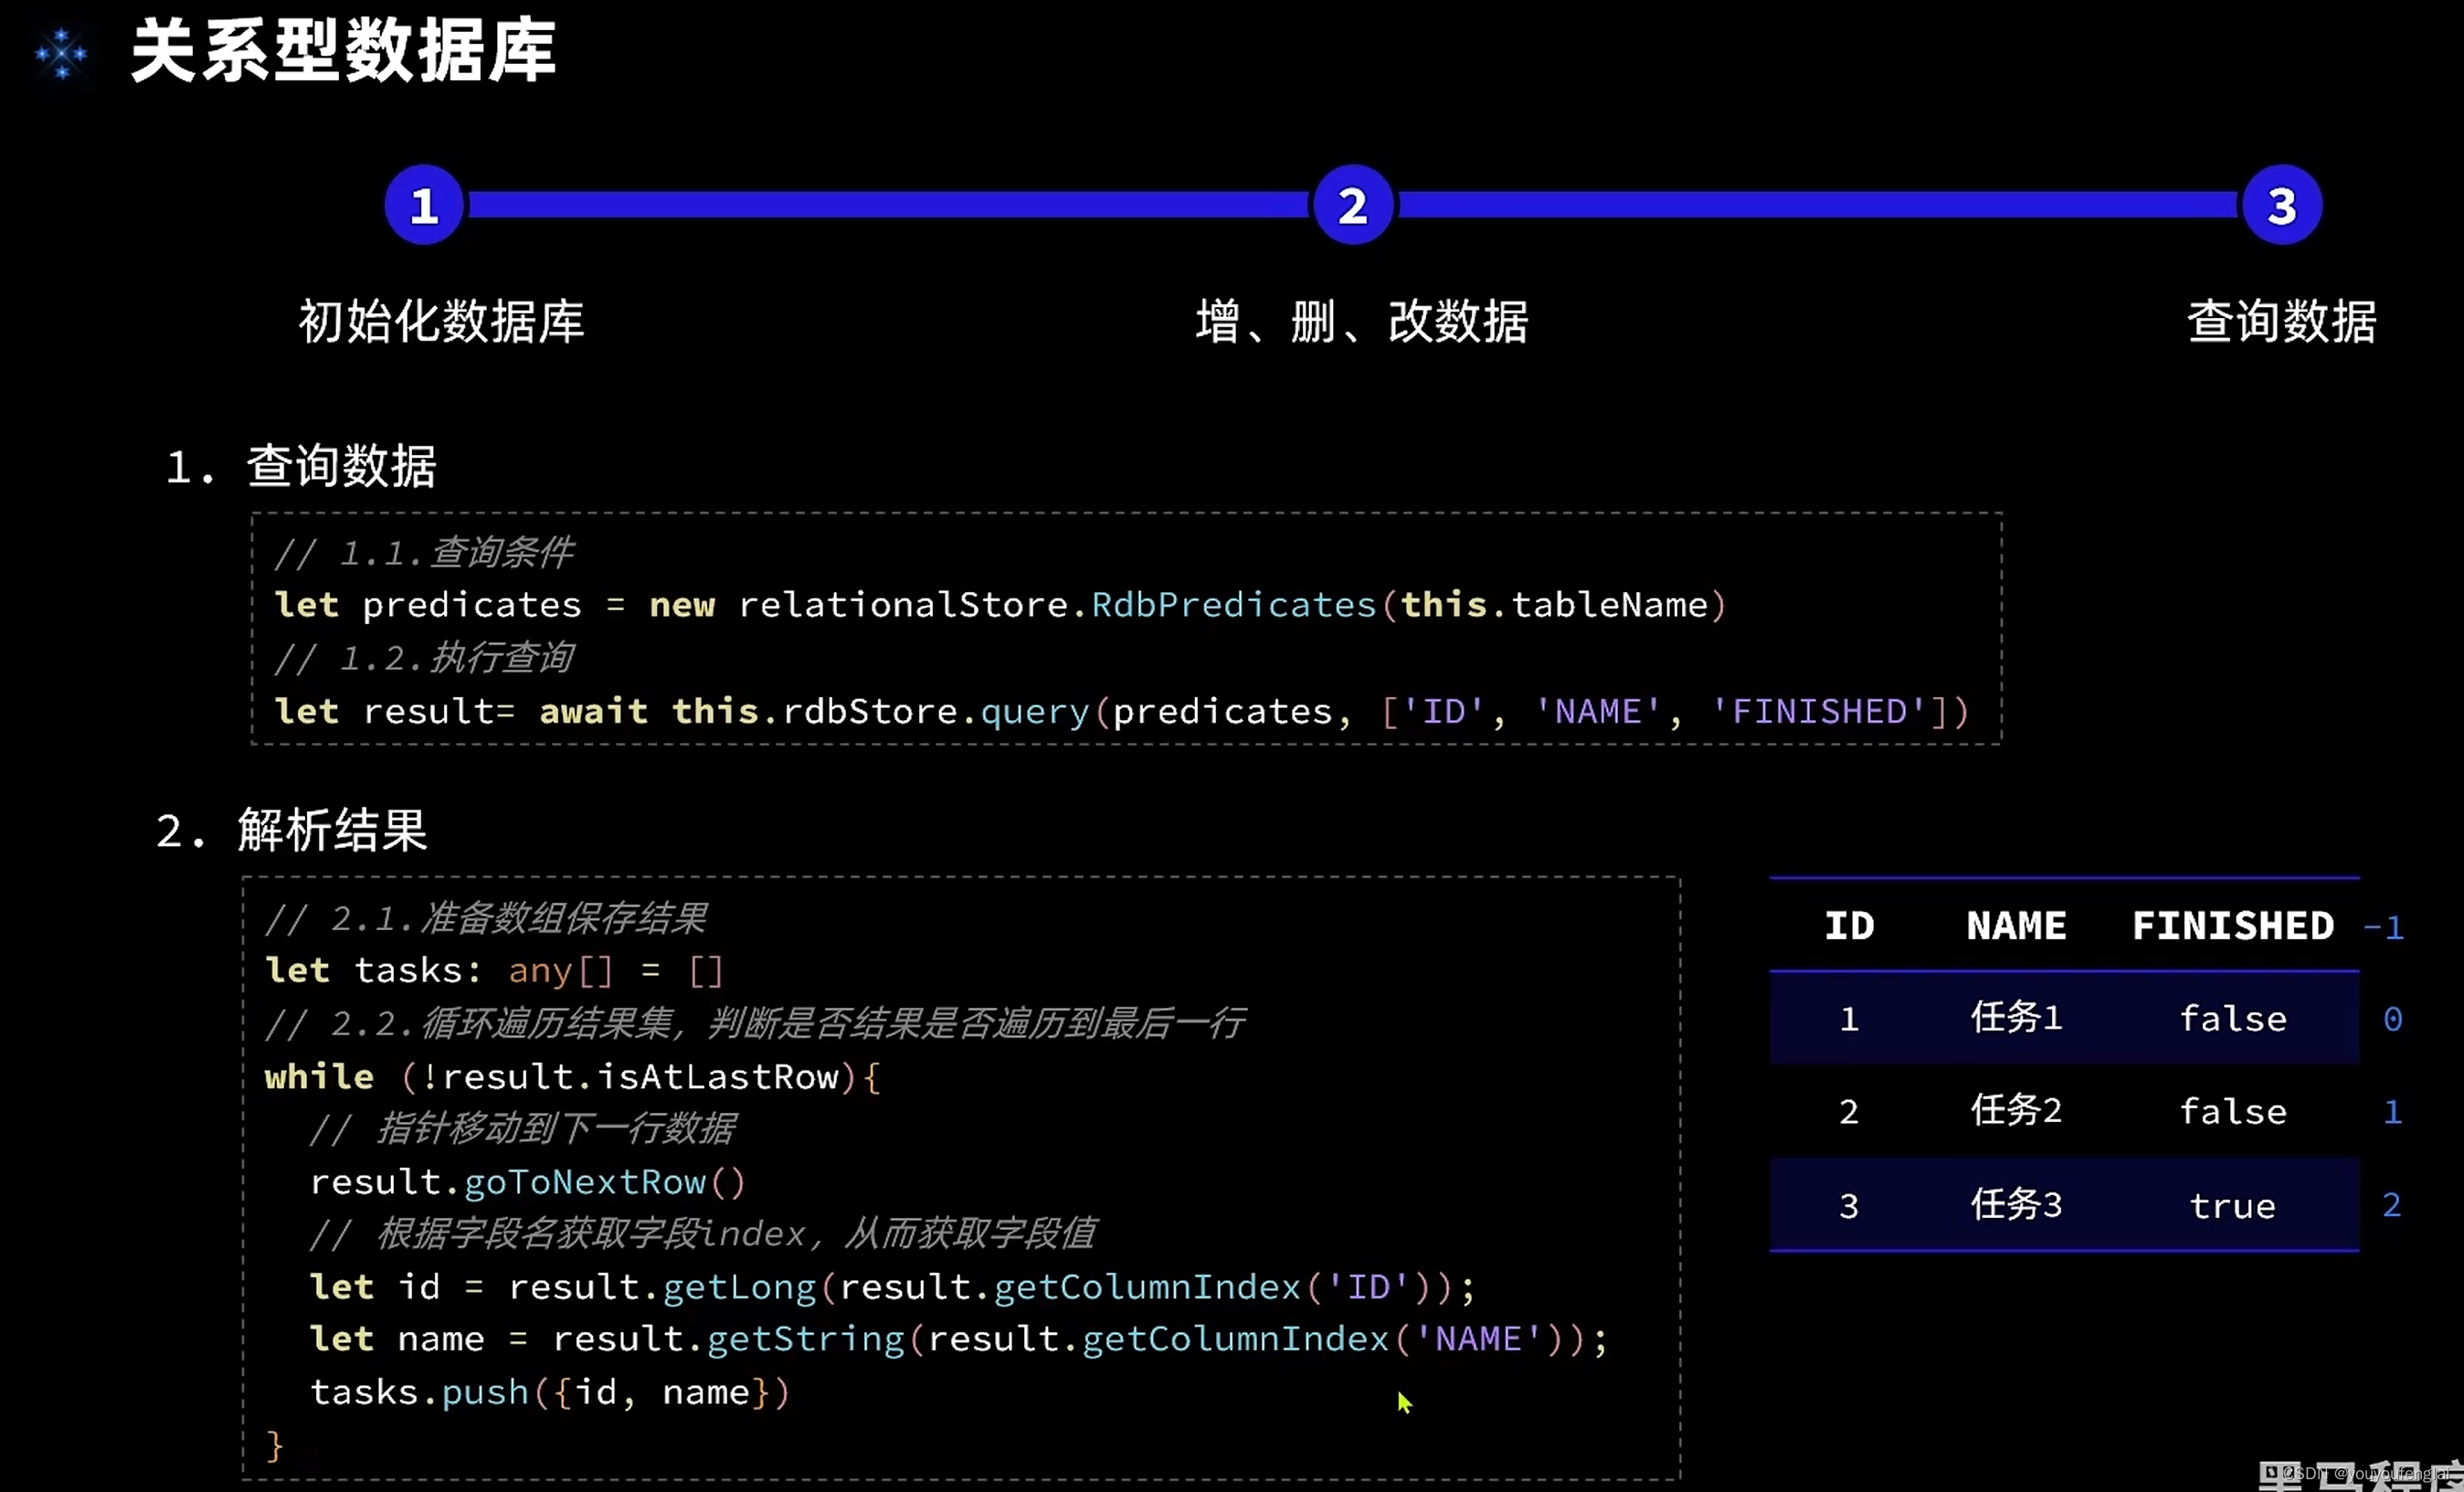Click the comment 根据字段名获取字段index
Viewport: 2464px width, 1492px height.
[703, 1233]
